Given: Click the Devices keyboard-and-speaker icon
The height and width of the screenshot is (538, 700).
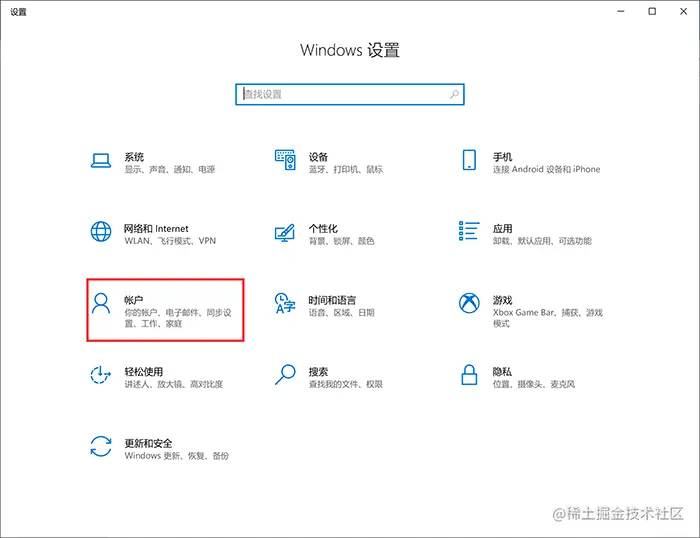Looking at the screenshot, I should 285,160.
